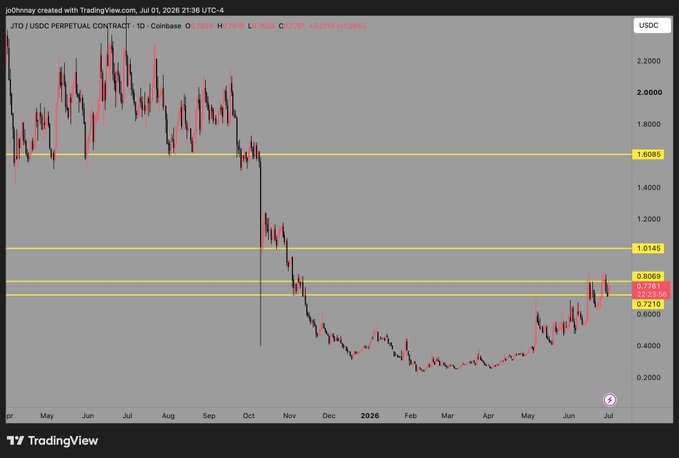Click the Feb label on time axis
This screenshot has height=458, width=679.
[411, 416]
